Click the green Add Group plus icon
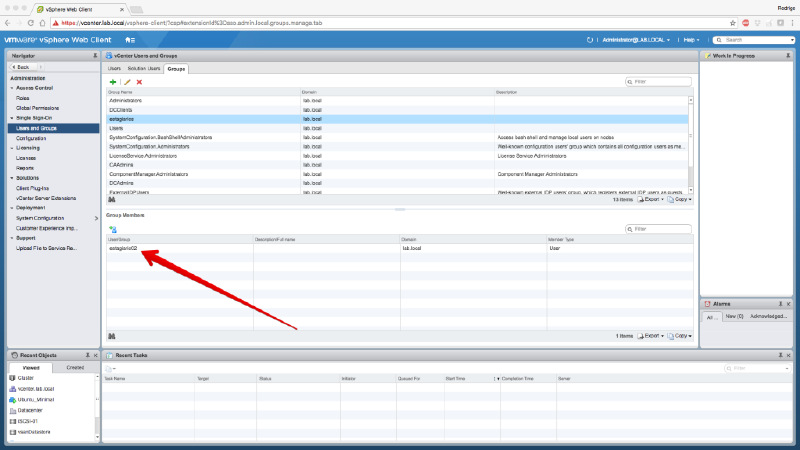 [x=112, y=82]
